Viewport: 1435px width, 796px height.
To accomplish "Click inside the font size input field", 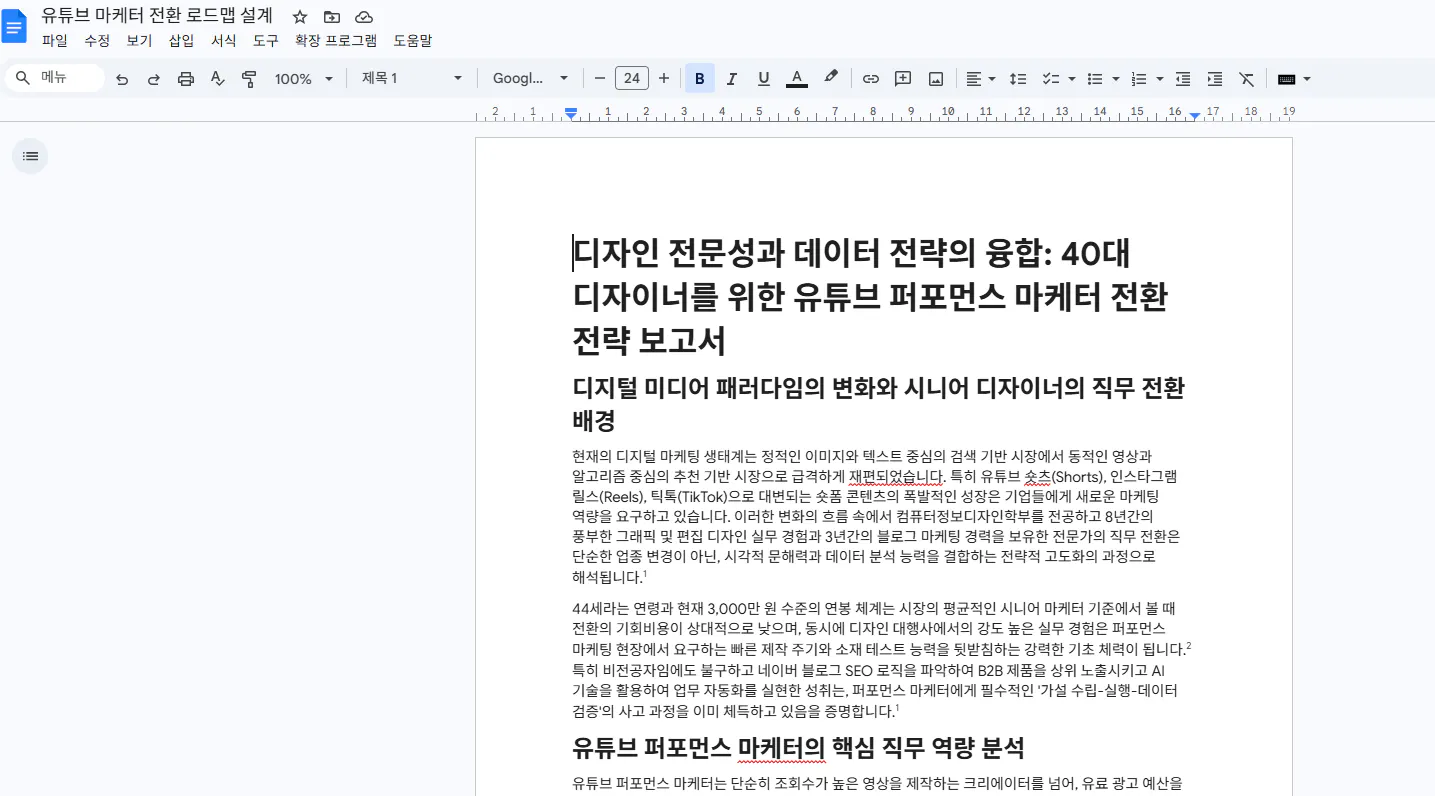I will point(631,77).
